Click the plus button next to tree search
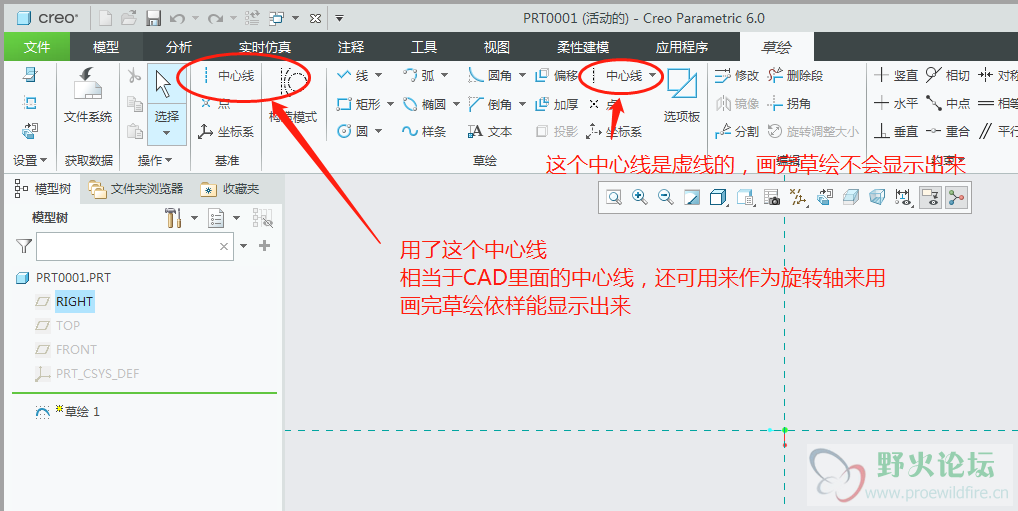The width and height of the screenshot is (1018, 511). [x=264, y=246]
